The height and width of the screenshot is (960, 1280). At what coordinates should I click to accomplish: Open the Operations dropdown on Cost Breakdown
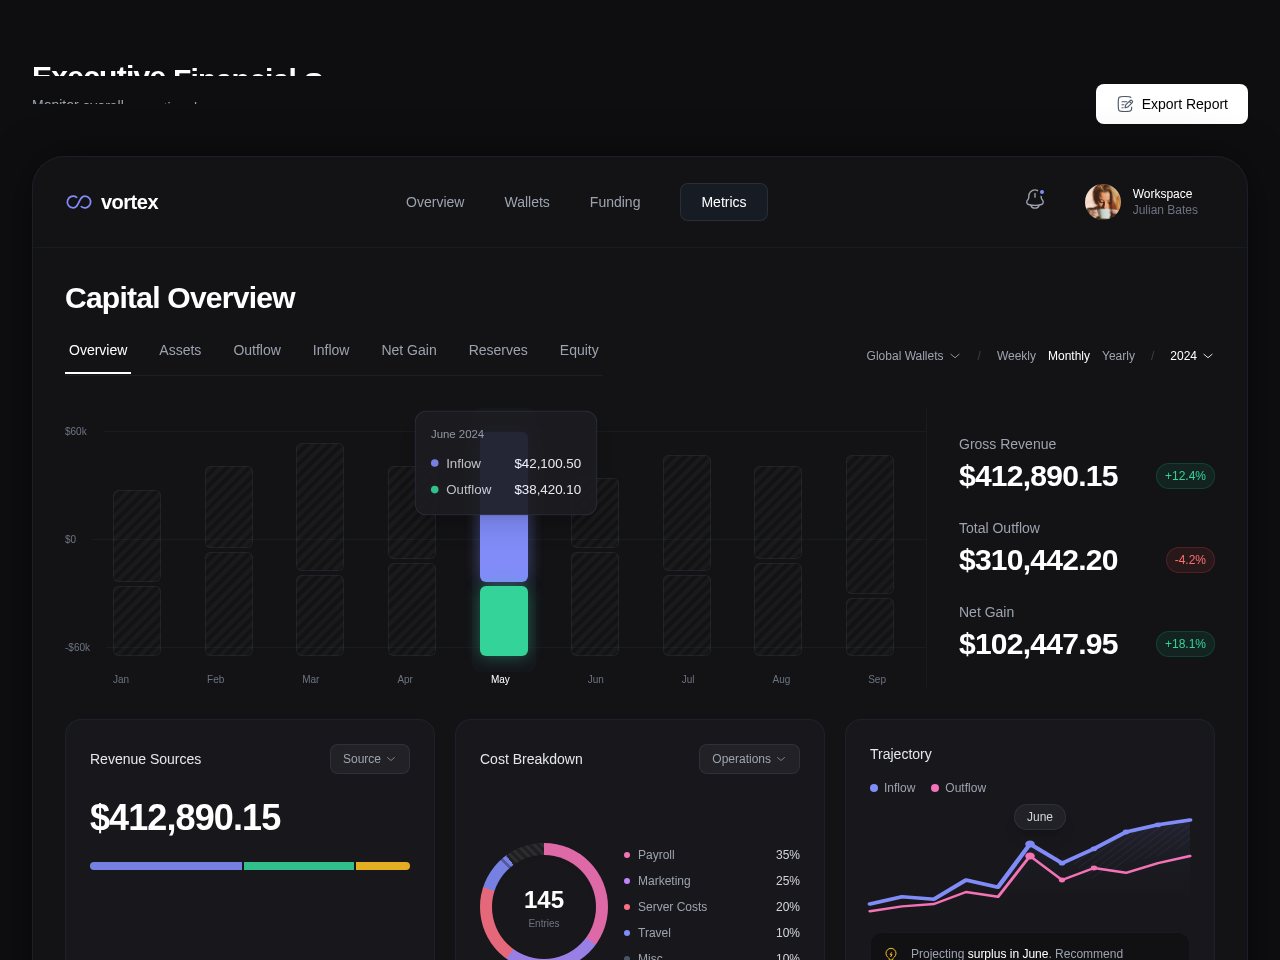pos(748,759)
